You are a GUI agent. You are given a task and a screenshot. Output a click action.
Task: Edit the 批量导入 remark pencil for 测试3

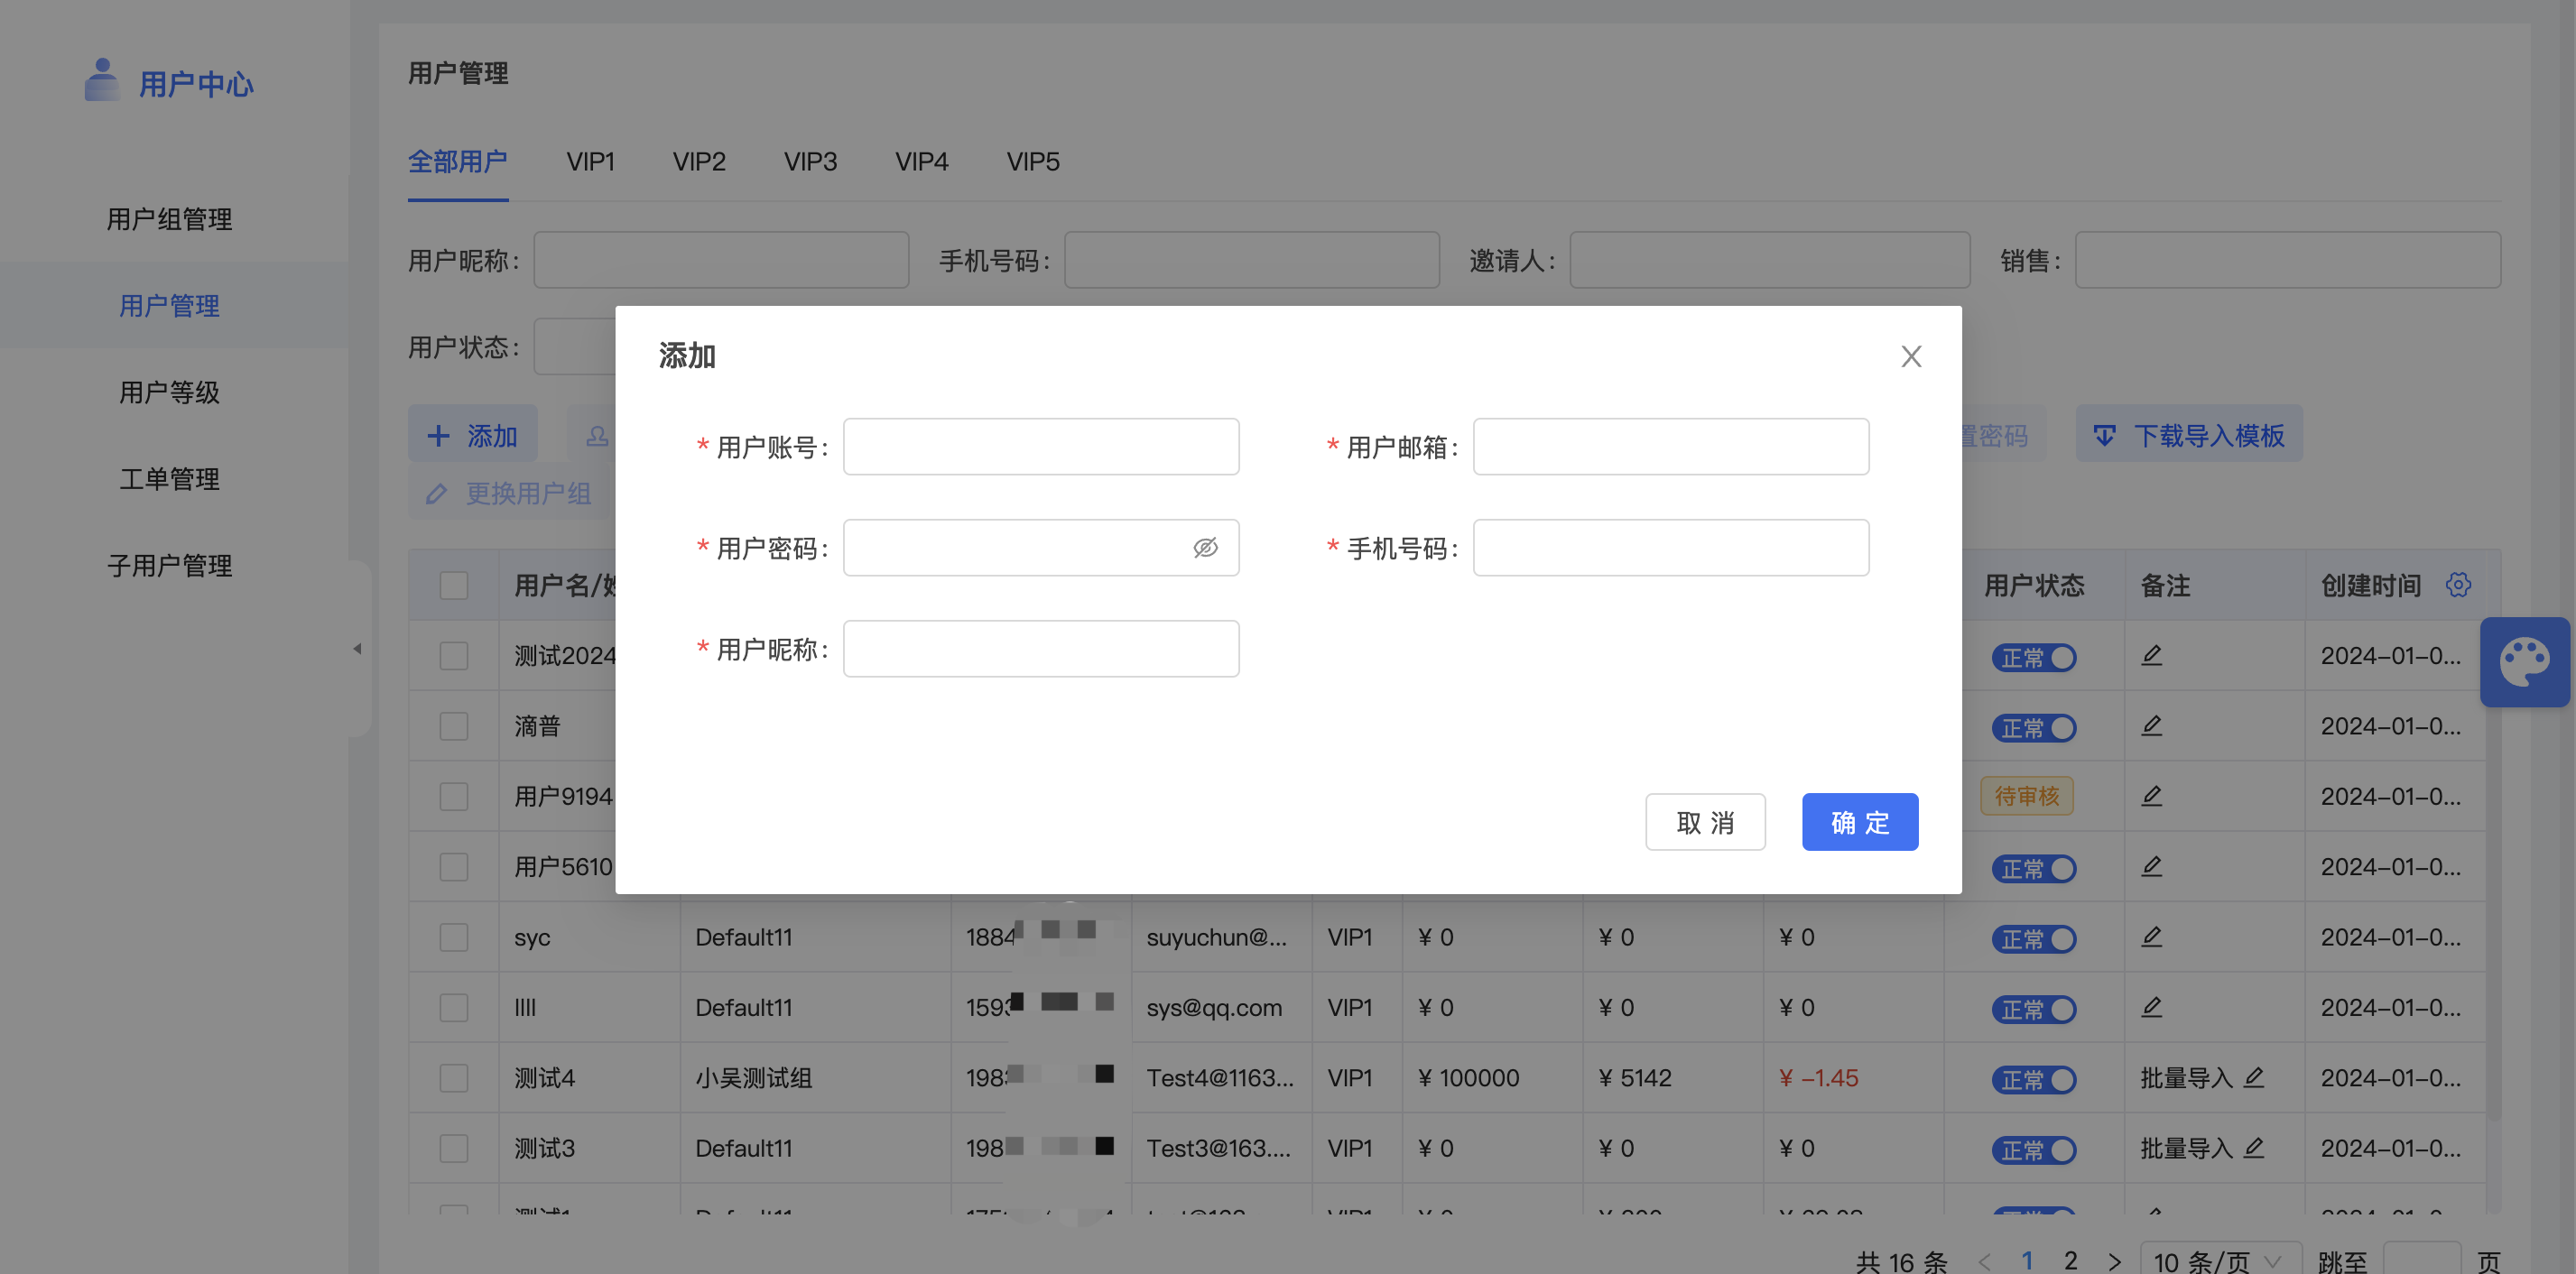(2253, 1147)
